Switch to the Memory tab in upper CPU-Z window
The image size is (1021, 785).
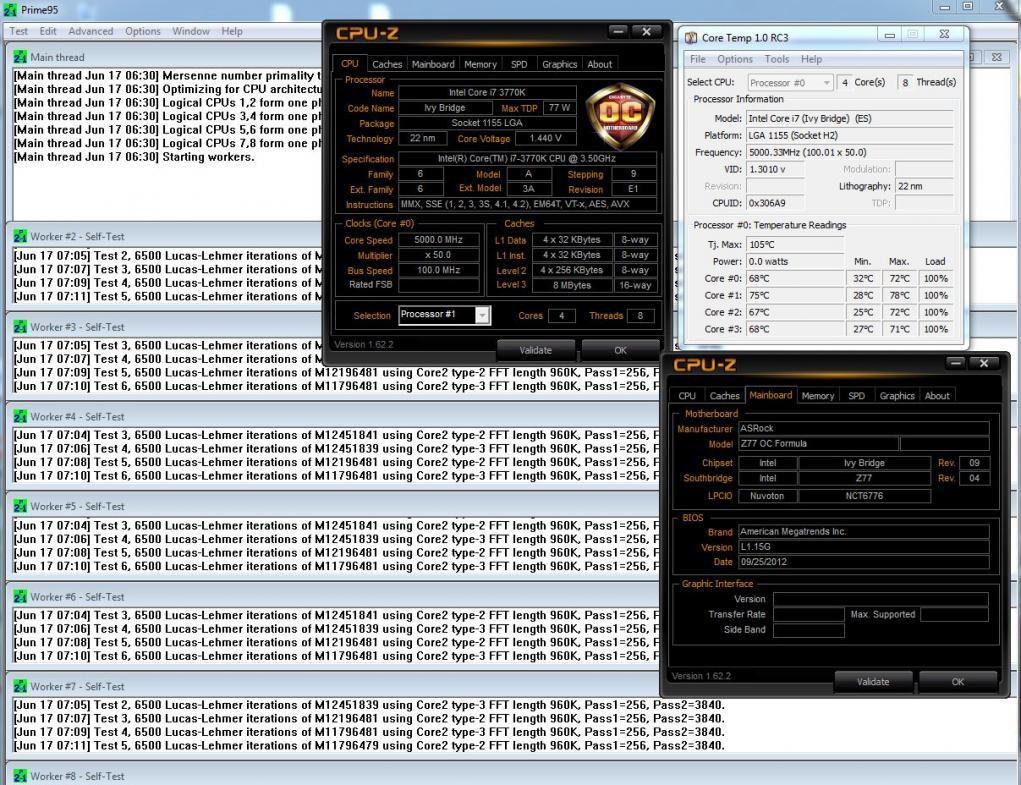coord(481,64)
